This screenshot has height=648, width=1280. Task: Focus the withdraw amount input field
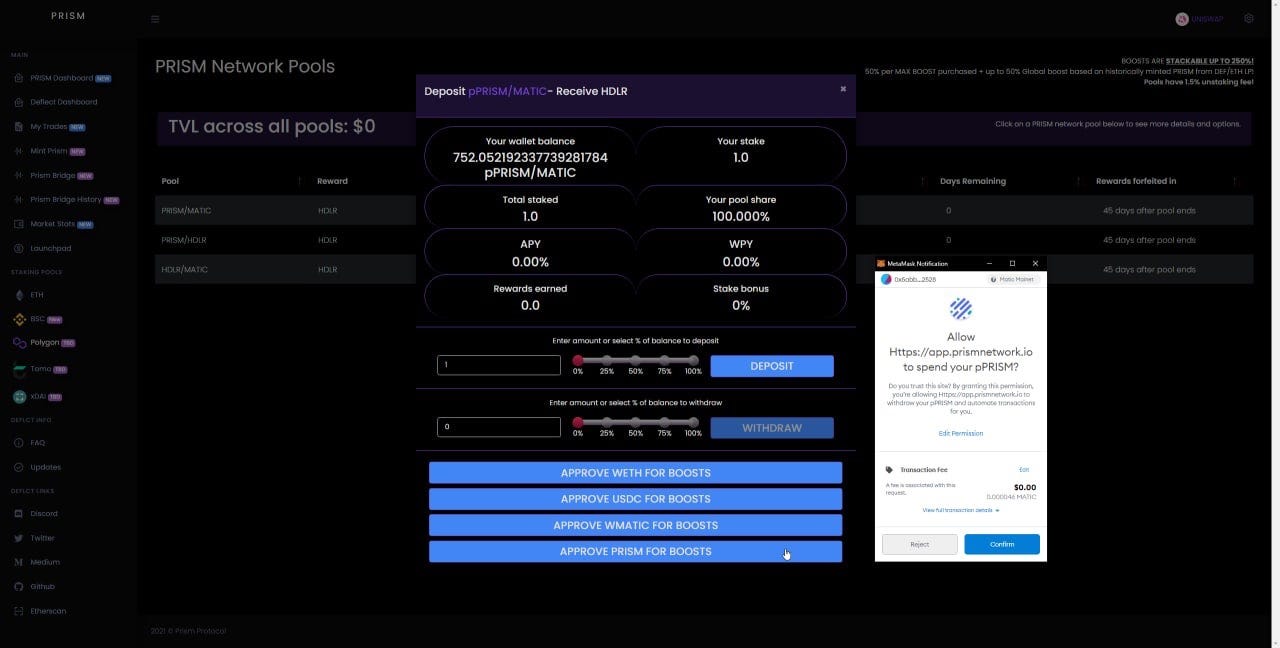[x=499, y=427]
